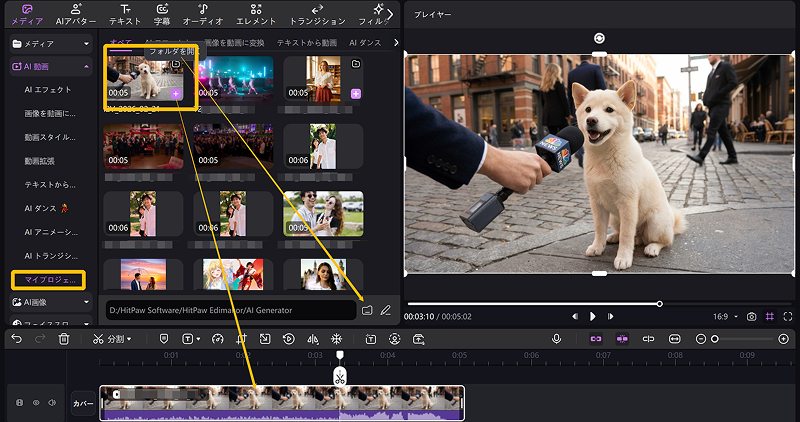
Task: Enter fullscreen preview in the player
Action: (788, 317)
